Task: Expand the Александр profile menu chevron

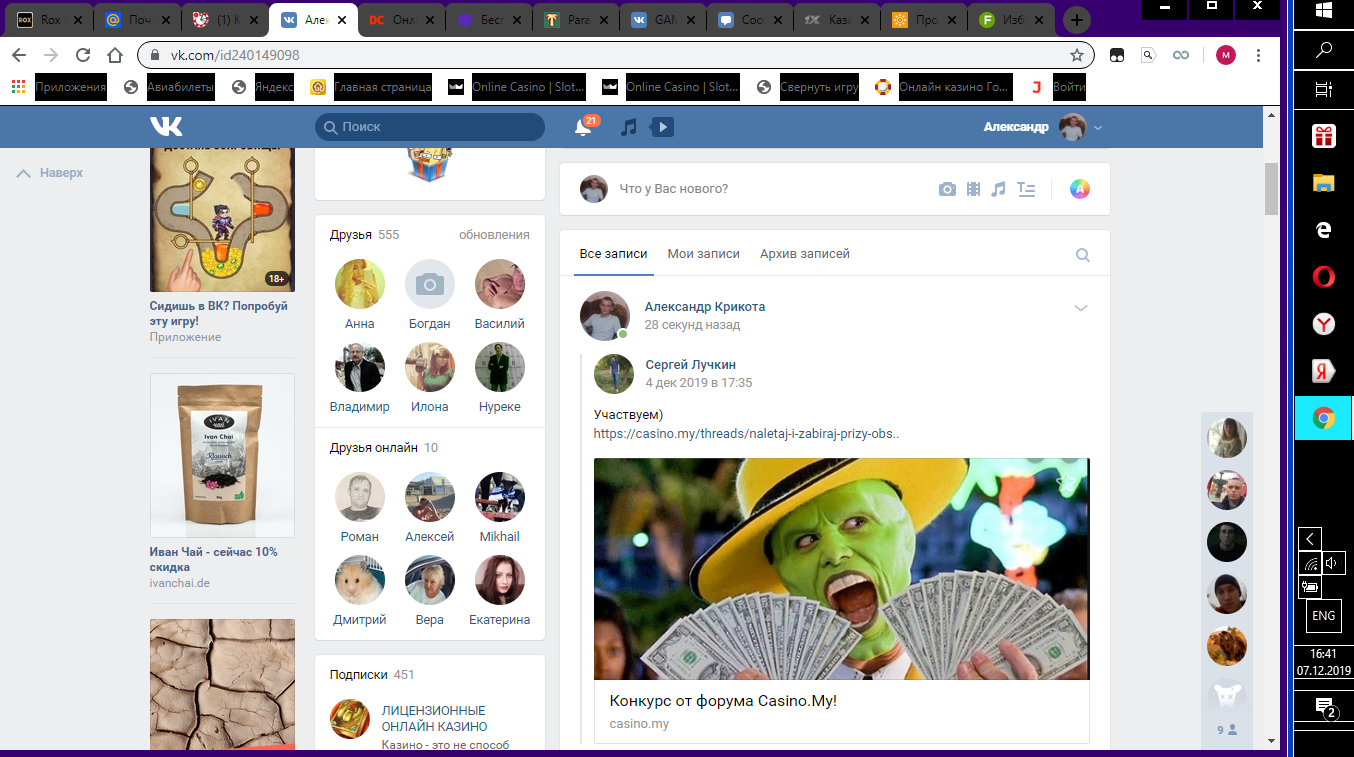Action: point(1098,127)
